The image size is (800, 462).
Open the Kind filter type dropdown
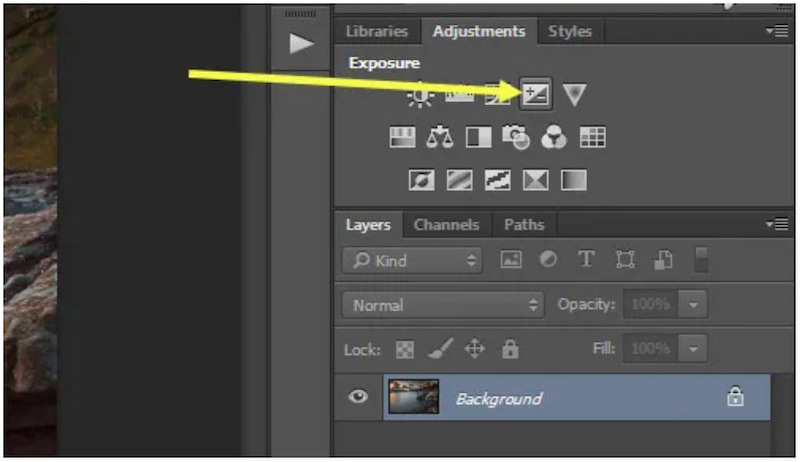(x=413, y=261)
